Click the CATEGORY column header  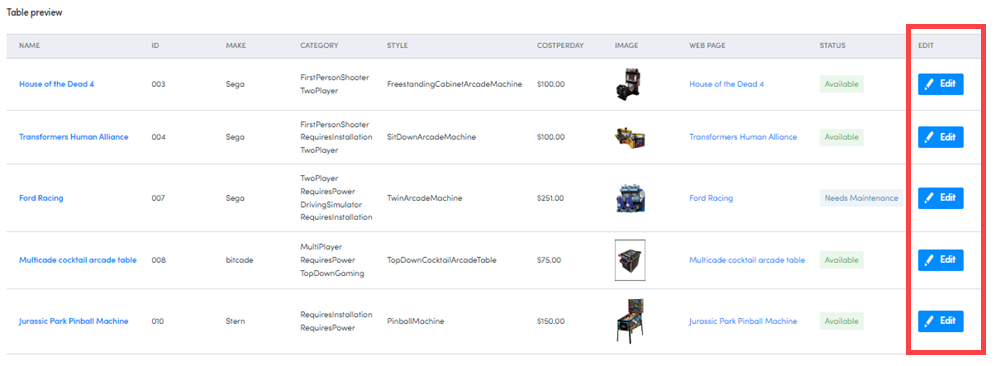click(x=319, y=46)
